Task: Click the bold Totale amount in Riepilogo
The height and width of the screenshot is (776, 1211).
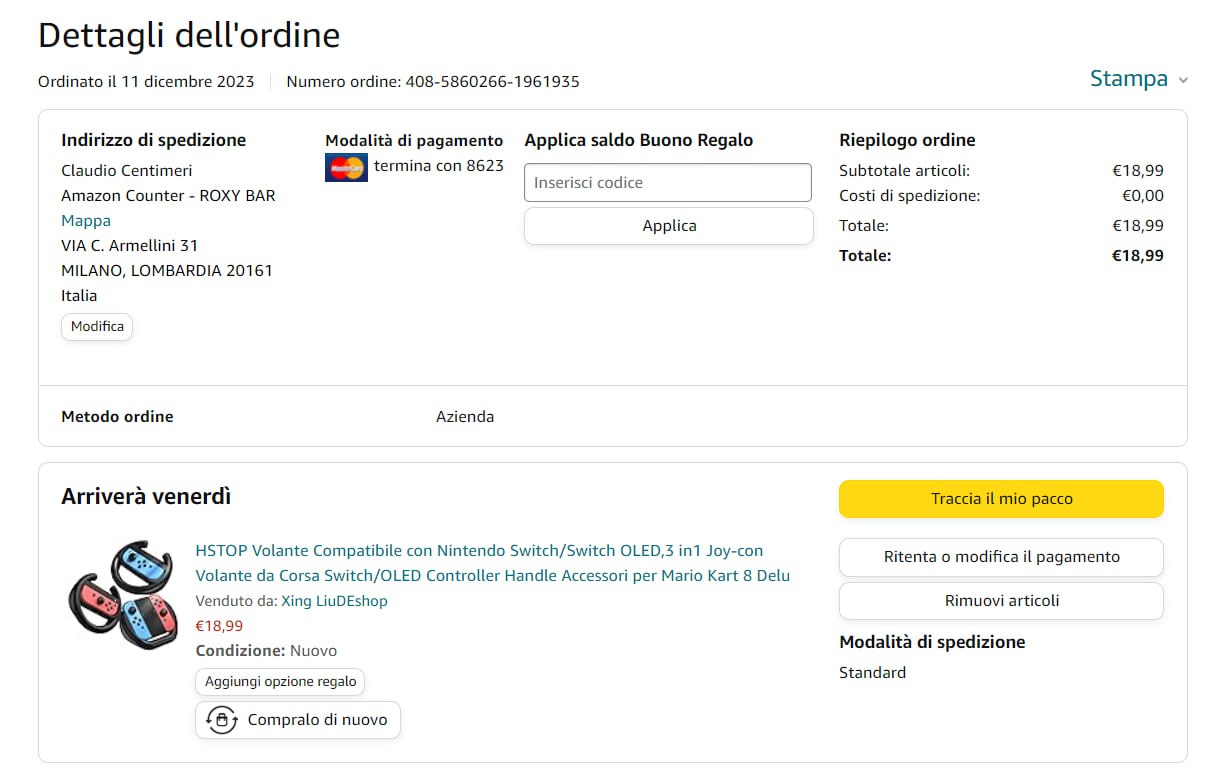Action: (1137, 256)
